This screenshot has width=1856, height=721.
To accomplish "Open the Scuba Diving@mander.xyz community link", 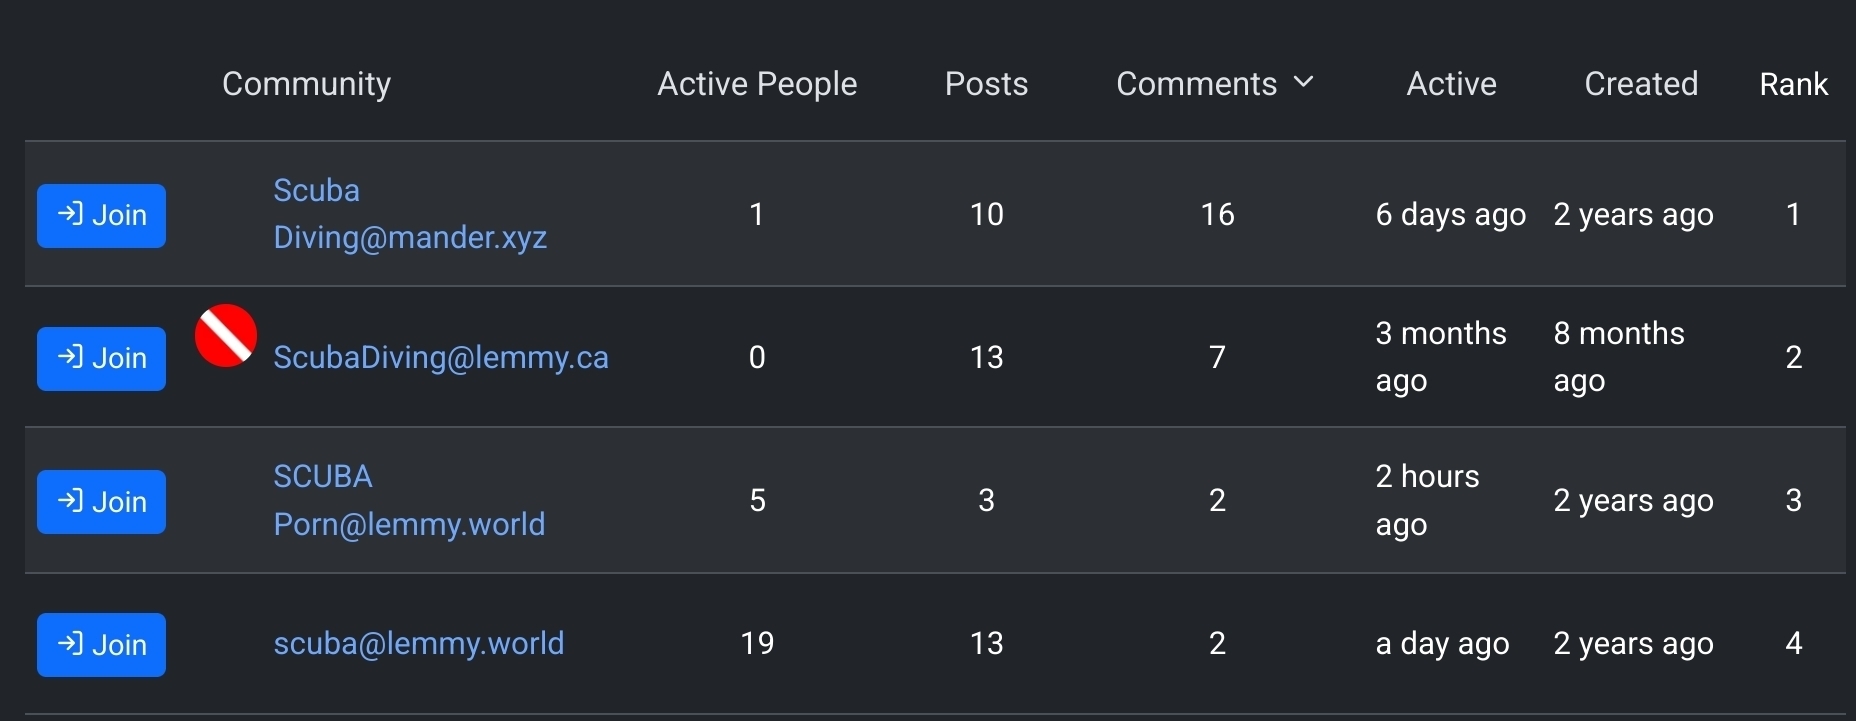I will pyautogui.click(x=409, y=214).
